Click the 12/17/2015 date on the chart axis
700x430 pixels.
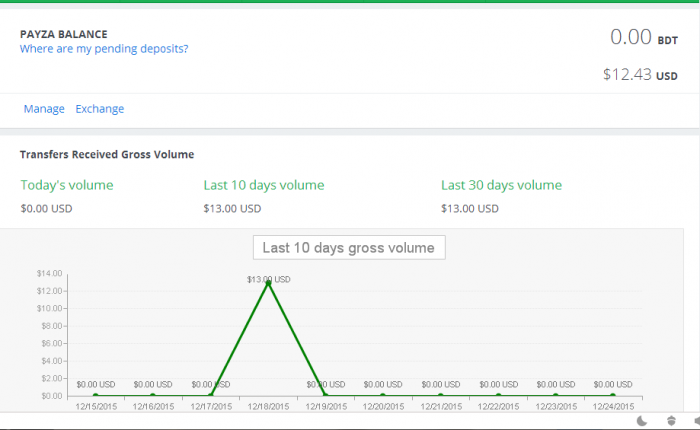[x=211, y=406]
